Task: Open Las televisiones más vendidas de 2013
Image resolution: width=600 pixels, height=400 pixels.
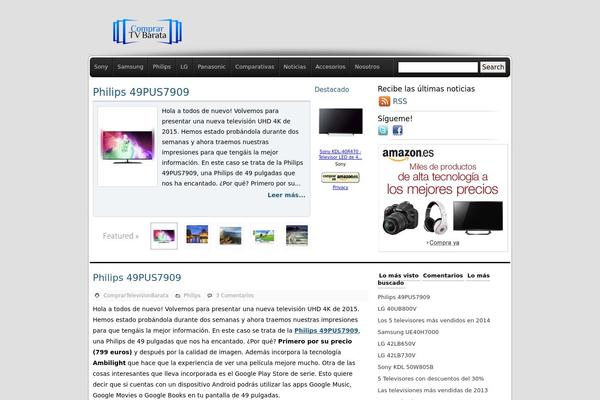Action: (433, 390)
